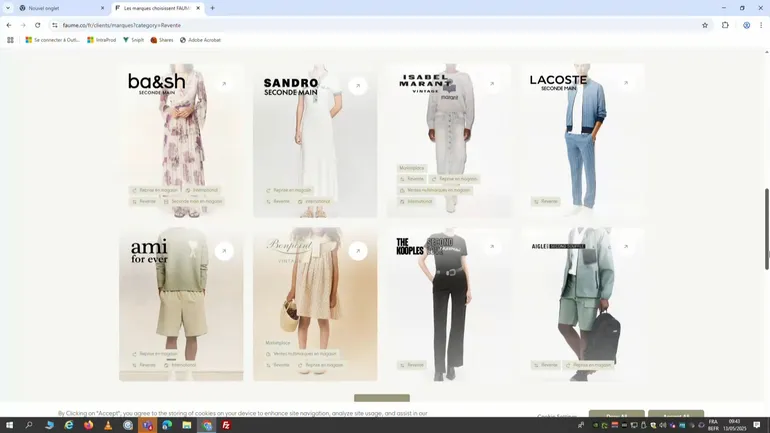Open the browser extensions menu
The width and height of the screenshot is (770, 433).
(725, 25)
